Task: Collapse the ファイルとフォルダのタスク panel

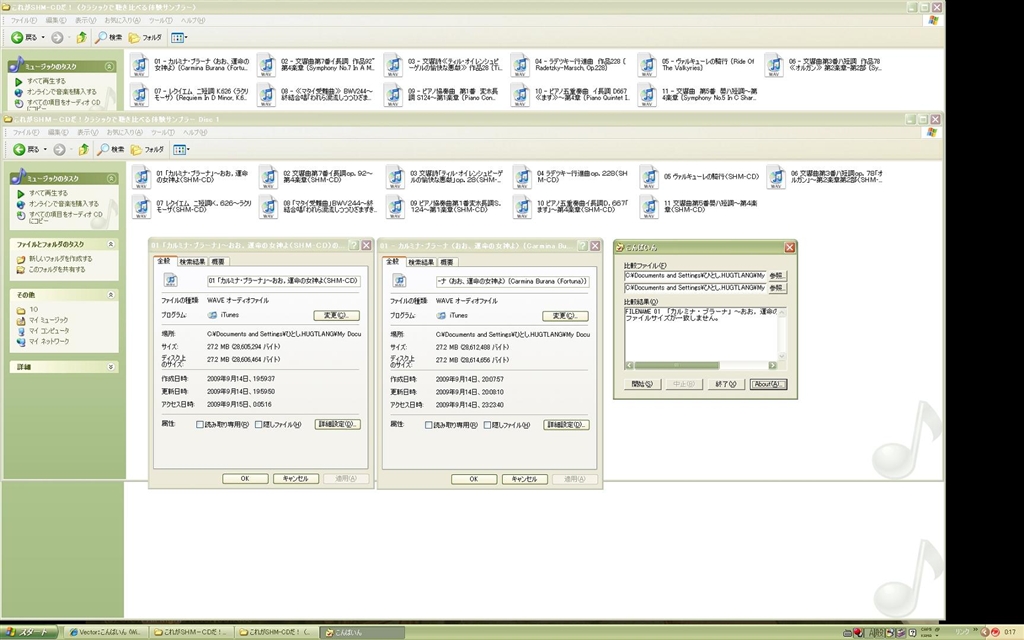Action: (110, 244)
